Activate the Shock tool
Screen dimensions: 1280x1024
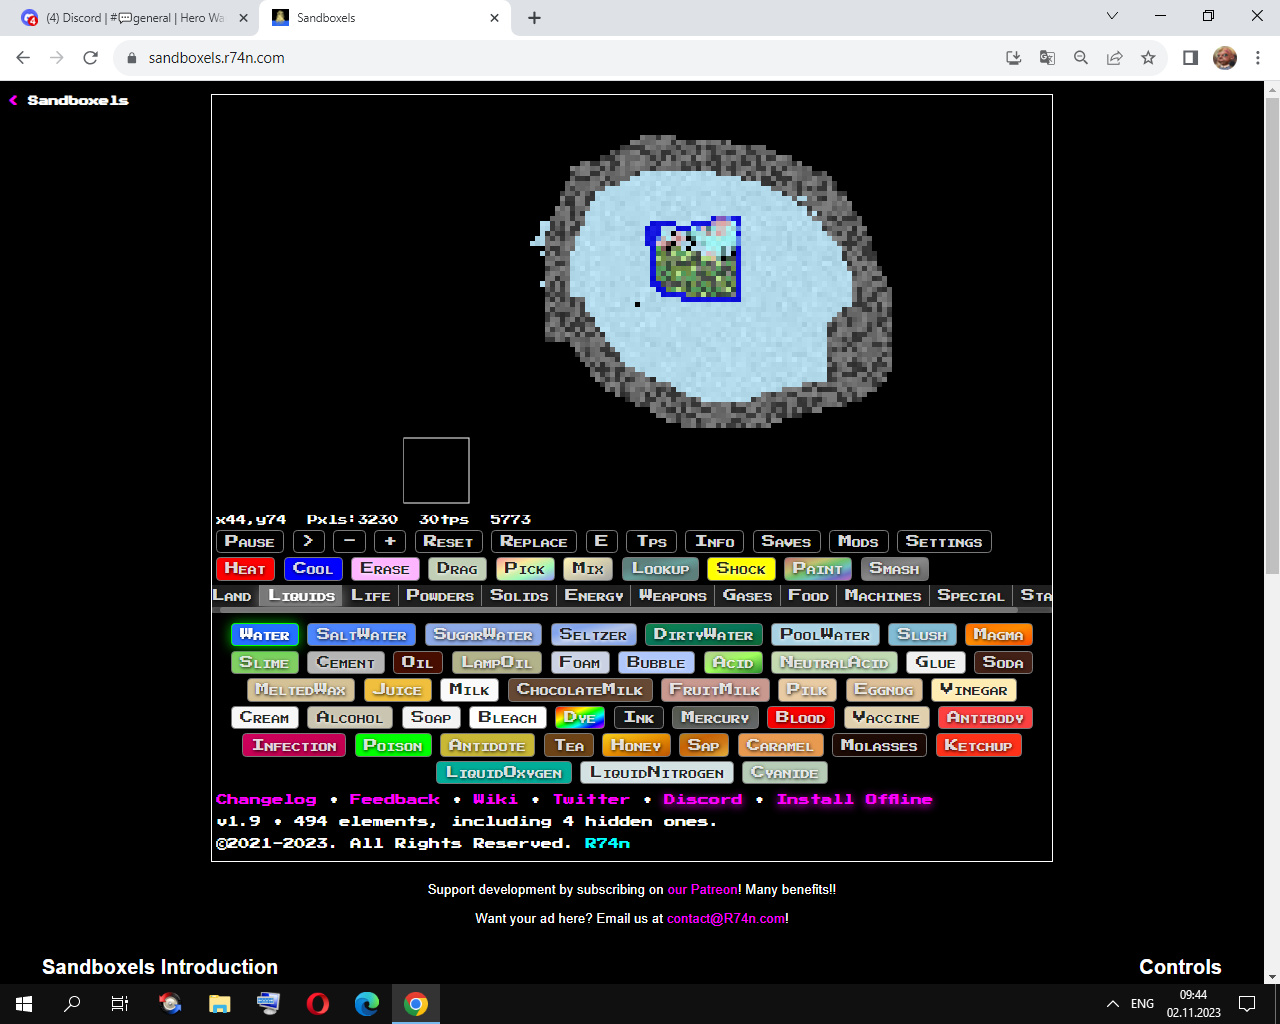tap(740, 568)
